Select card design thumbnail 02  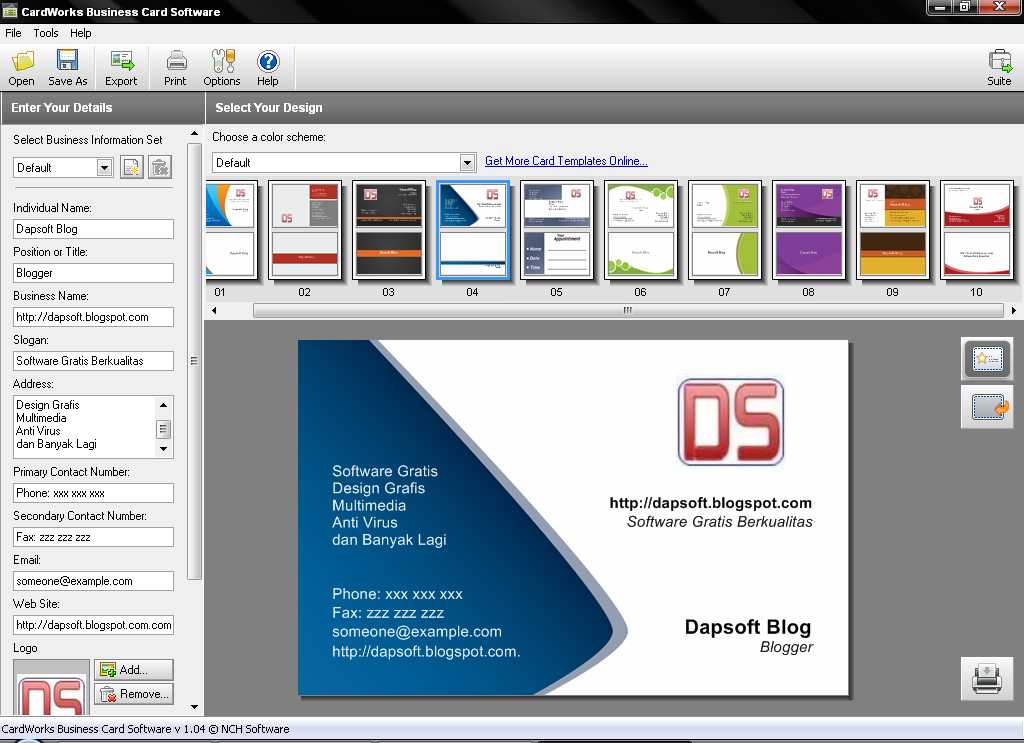[305, 230]
